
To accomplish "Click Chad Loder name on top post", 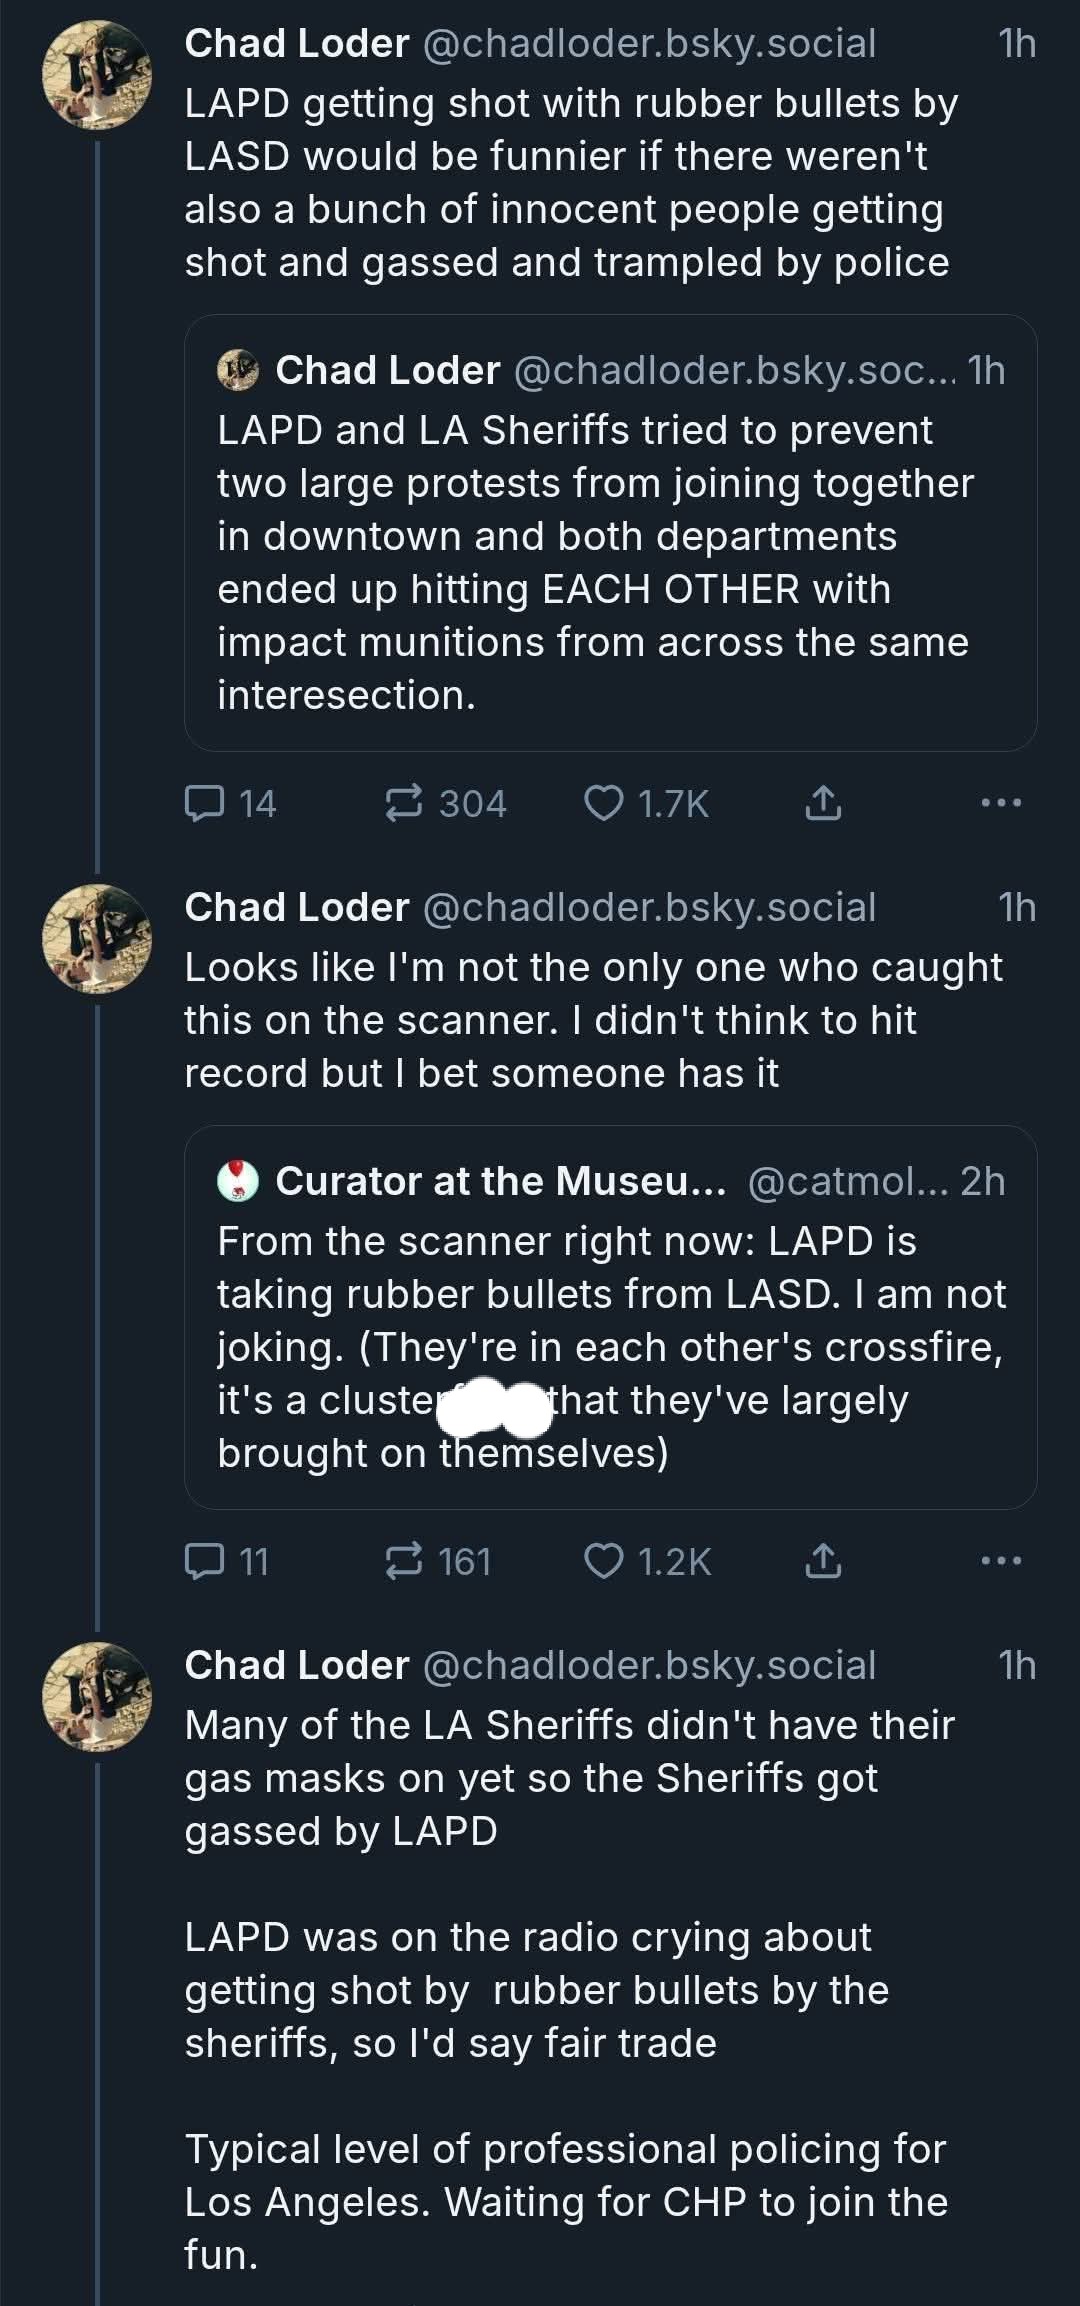I will [x=297, y=44].
